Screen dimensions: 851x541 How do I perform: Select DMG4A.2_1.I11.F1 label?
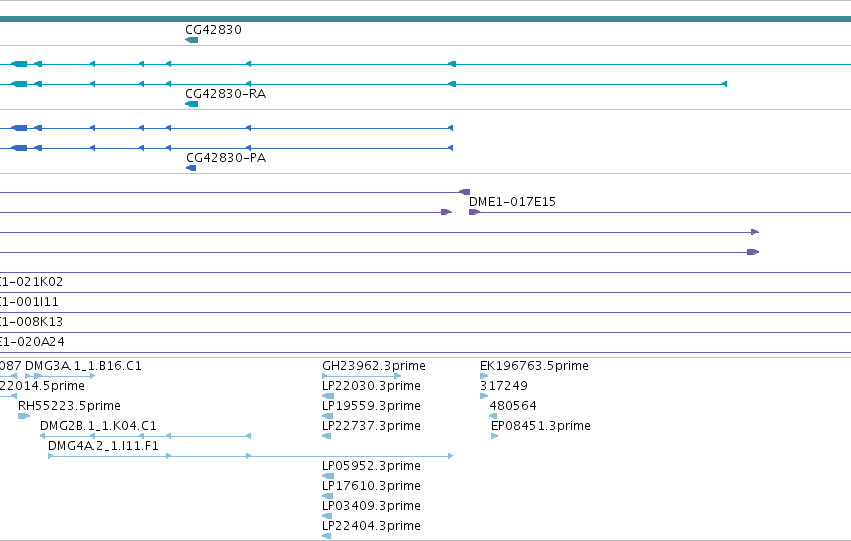103,446
